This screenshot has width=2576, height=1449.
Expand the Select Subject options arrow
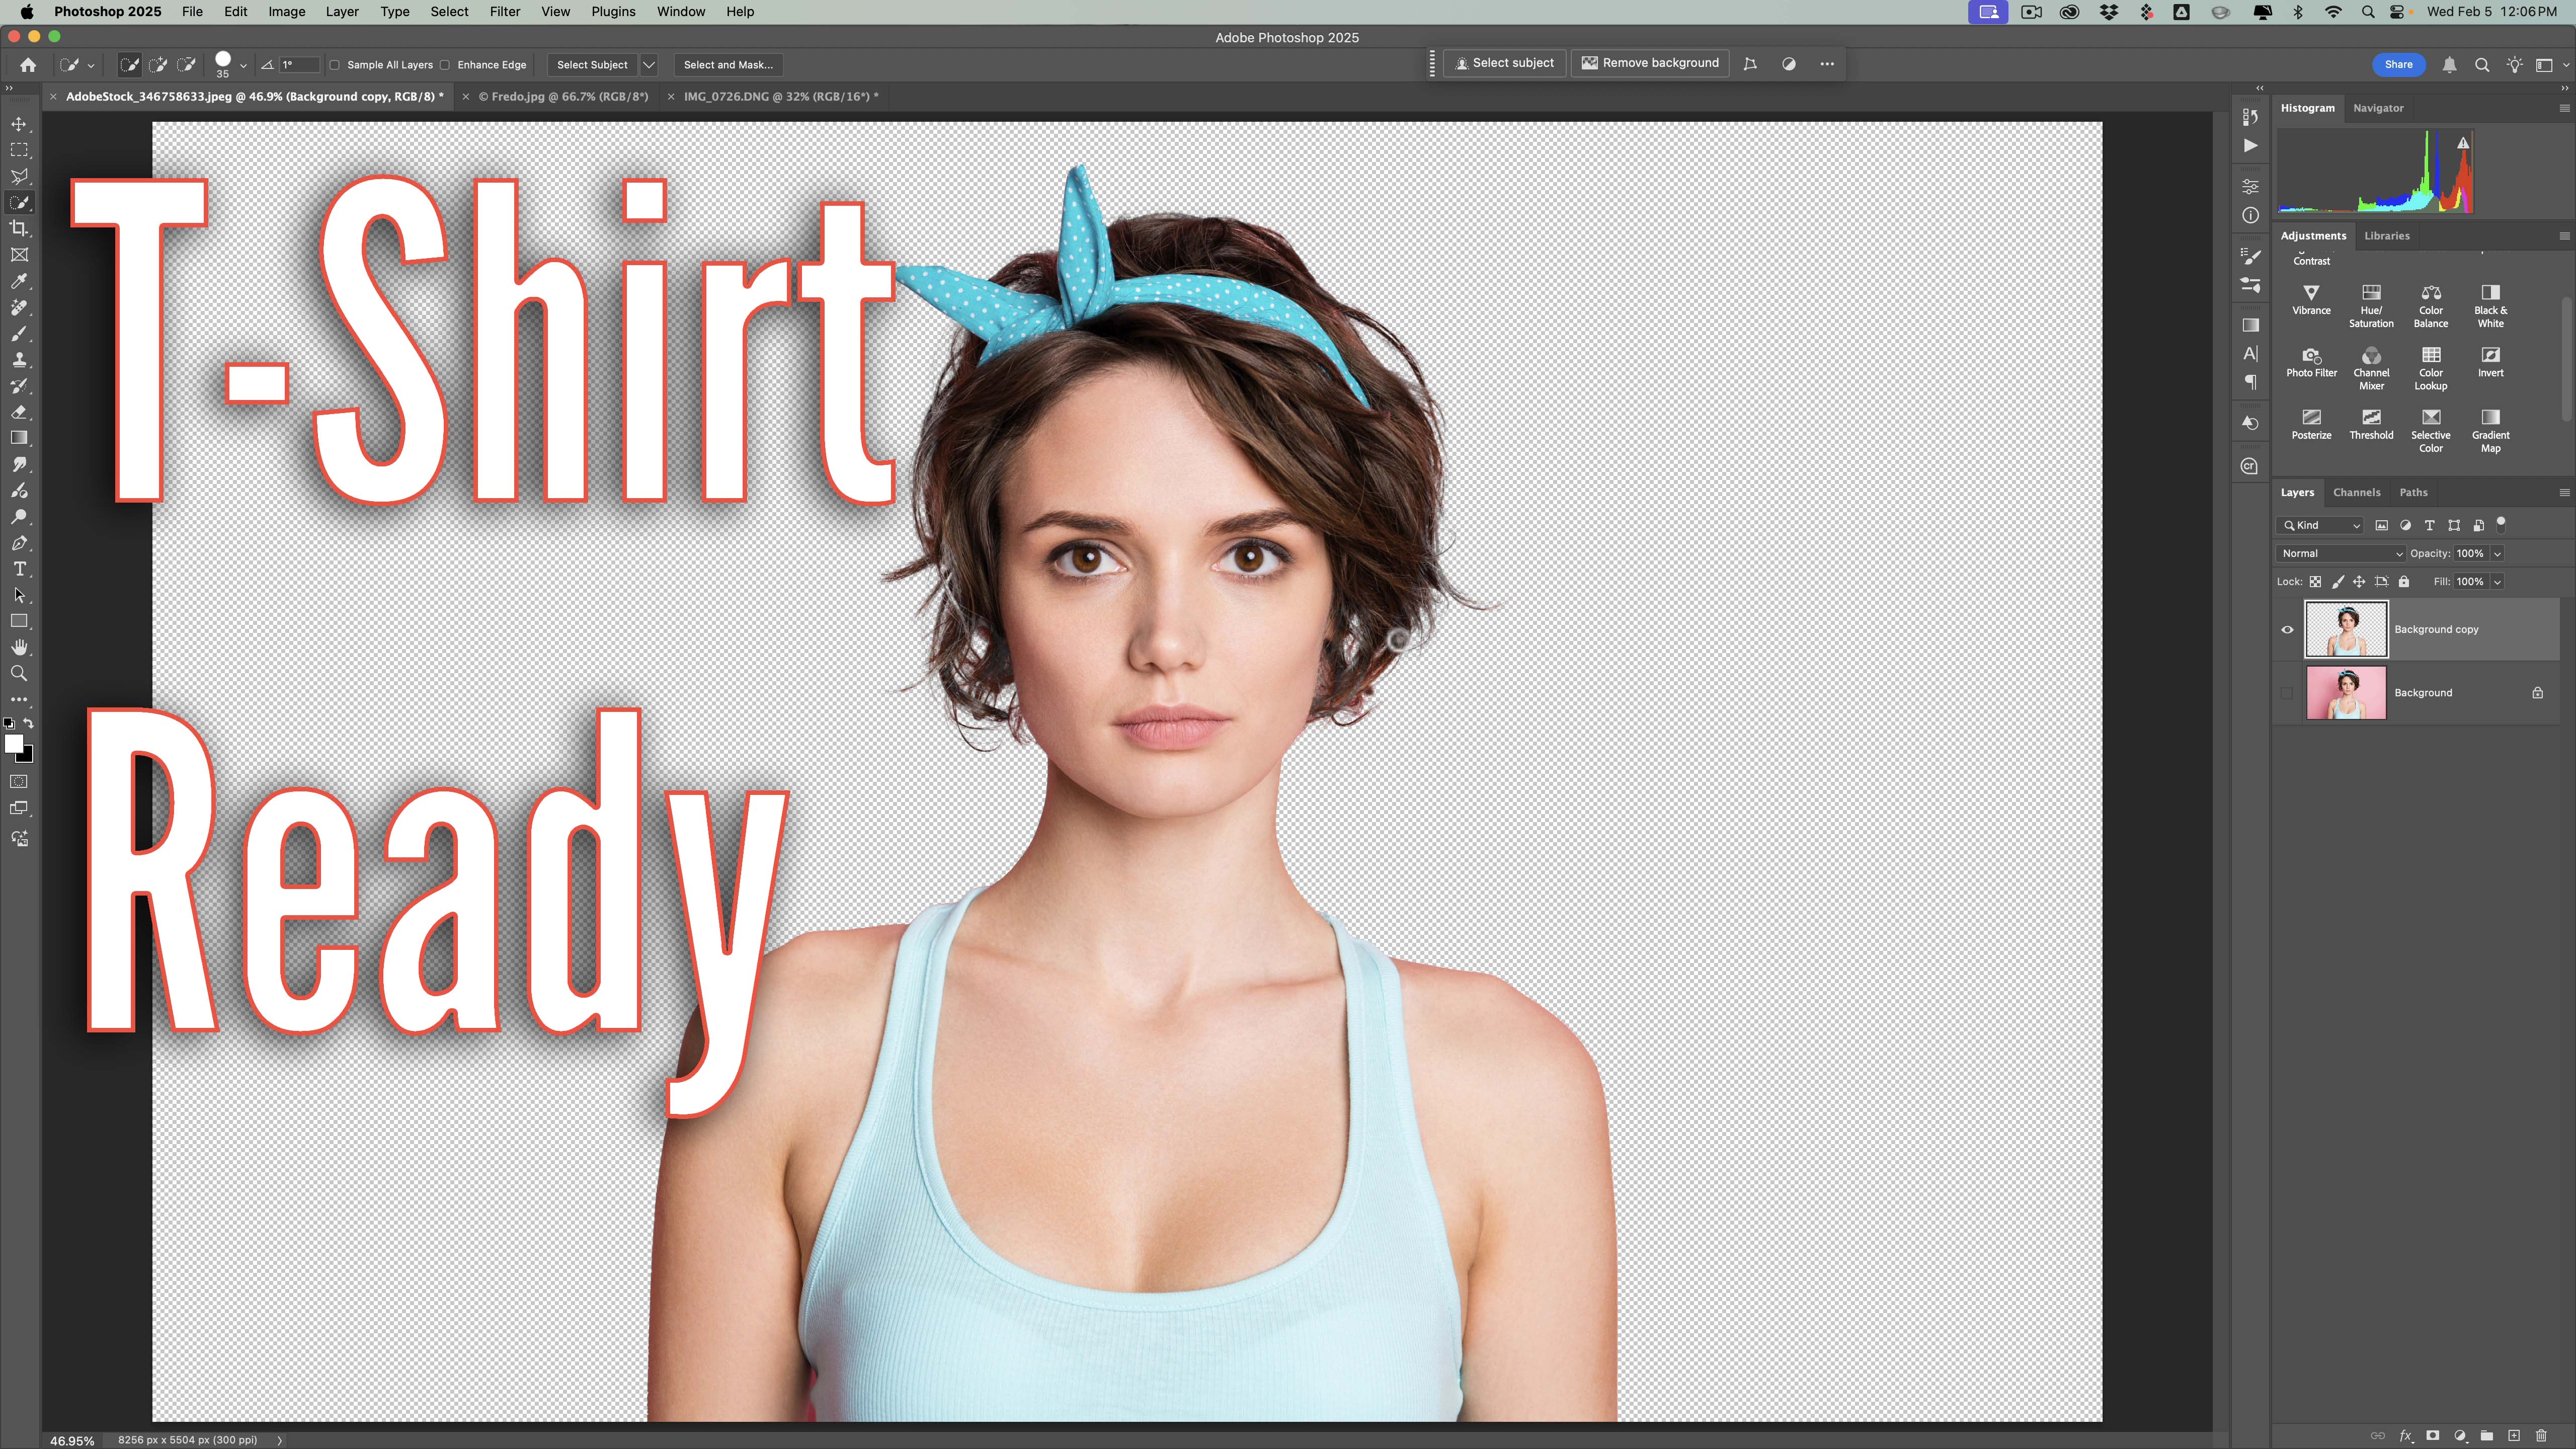pos(649,65)
